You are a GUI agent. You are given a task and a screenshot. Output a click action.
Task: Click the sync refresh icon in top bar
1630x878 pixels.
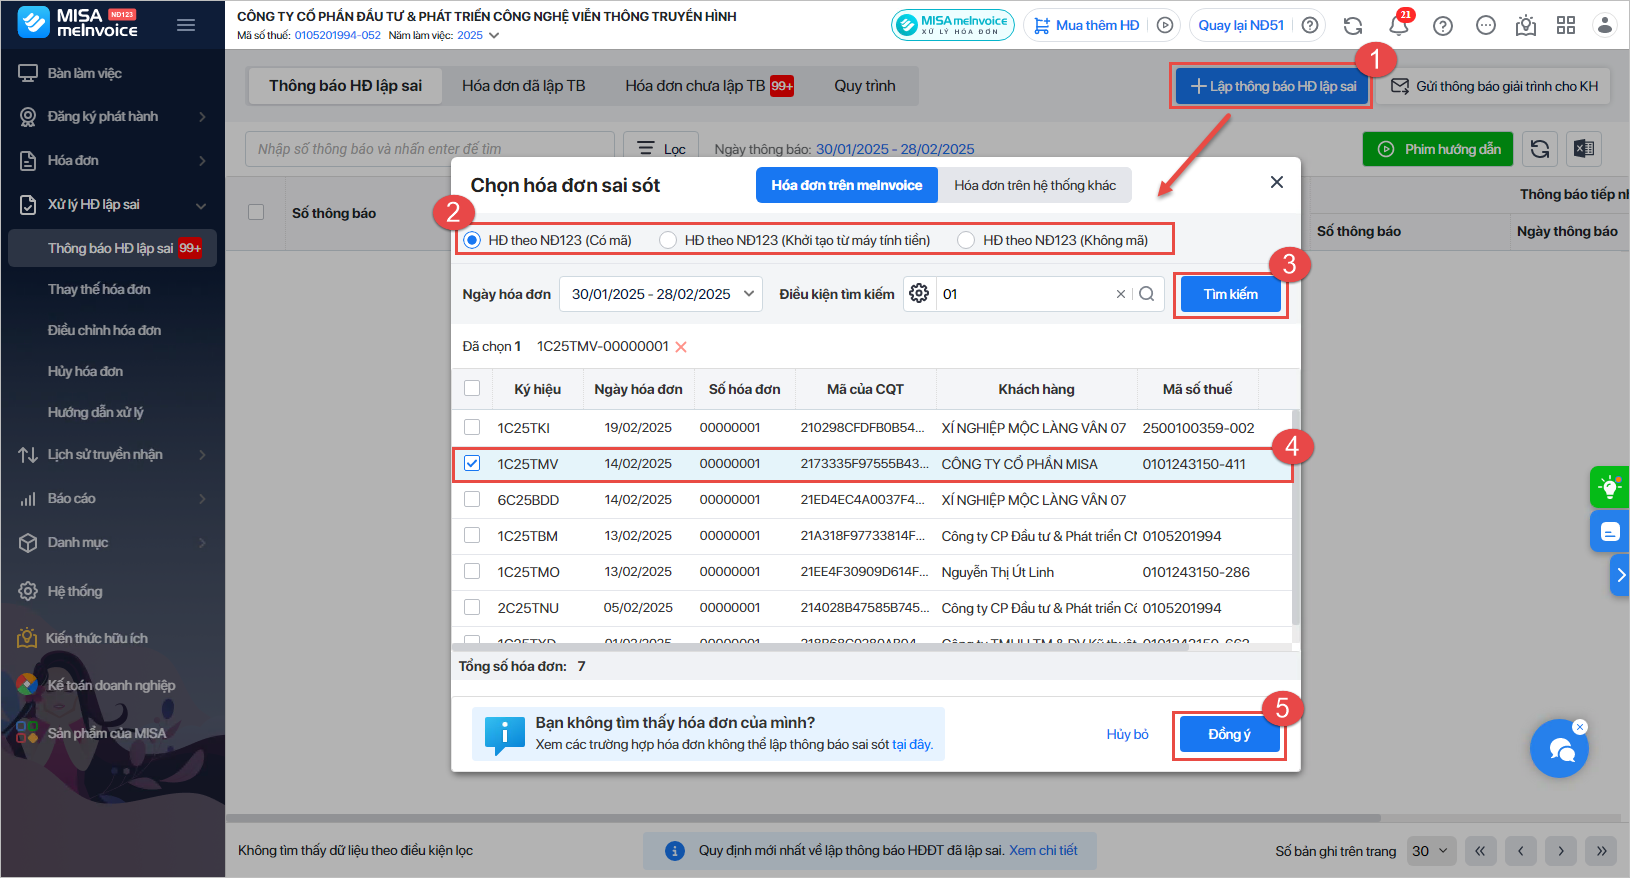click(x=1353, y=26)
